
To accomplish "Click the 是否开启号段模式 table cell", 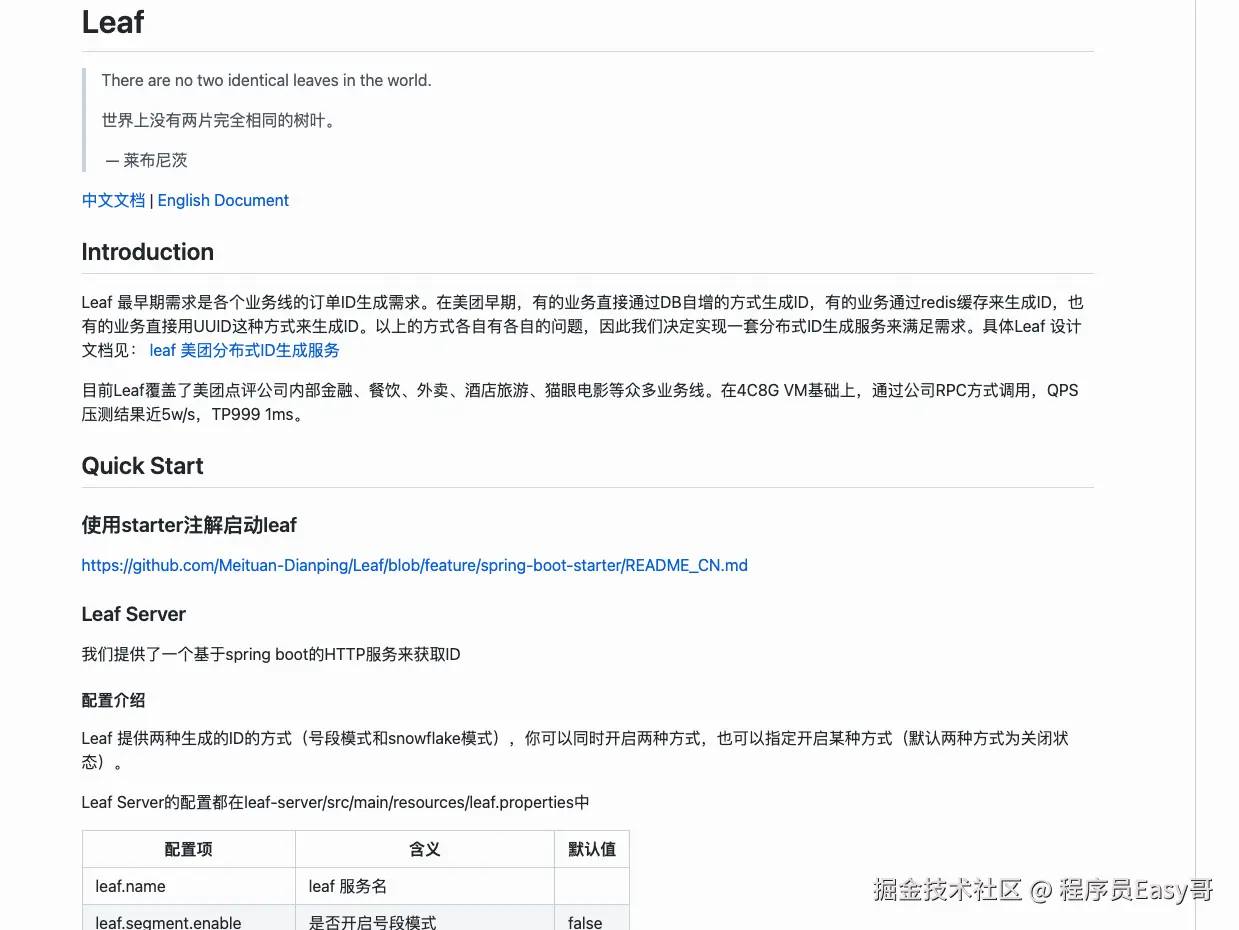I will tap(425, 918).
